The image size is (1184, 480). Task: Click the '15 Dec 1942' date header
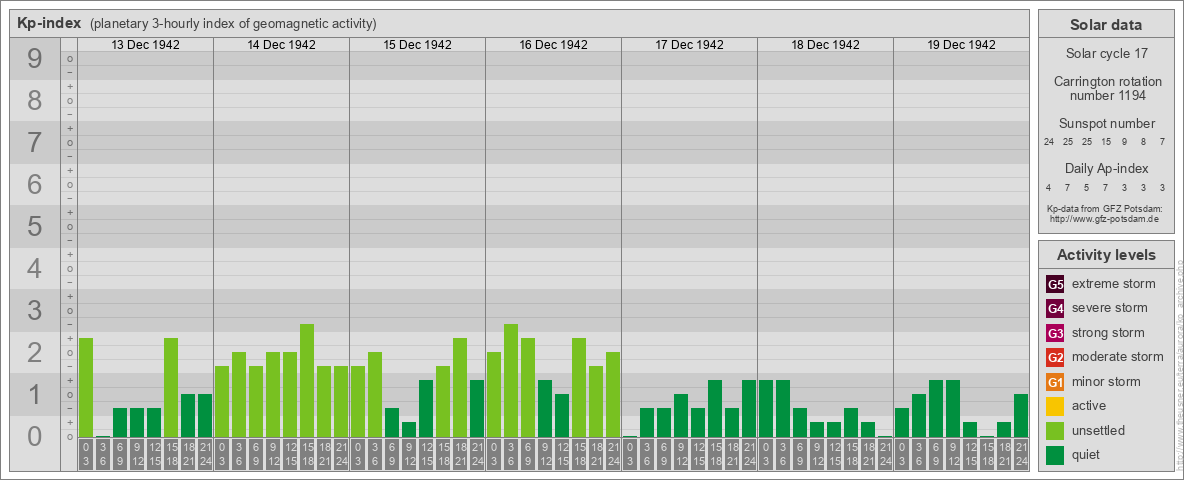[418, 45]
